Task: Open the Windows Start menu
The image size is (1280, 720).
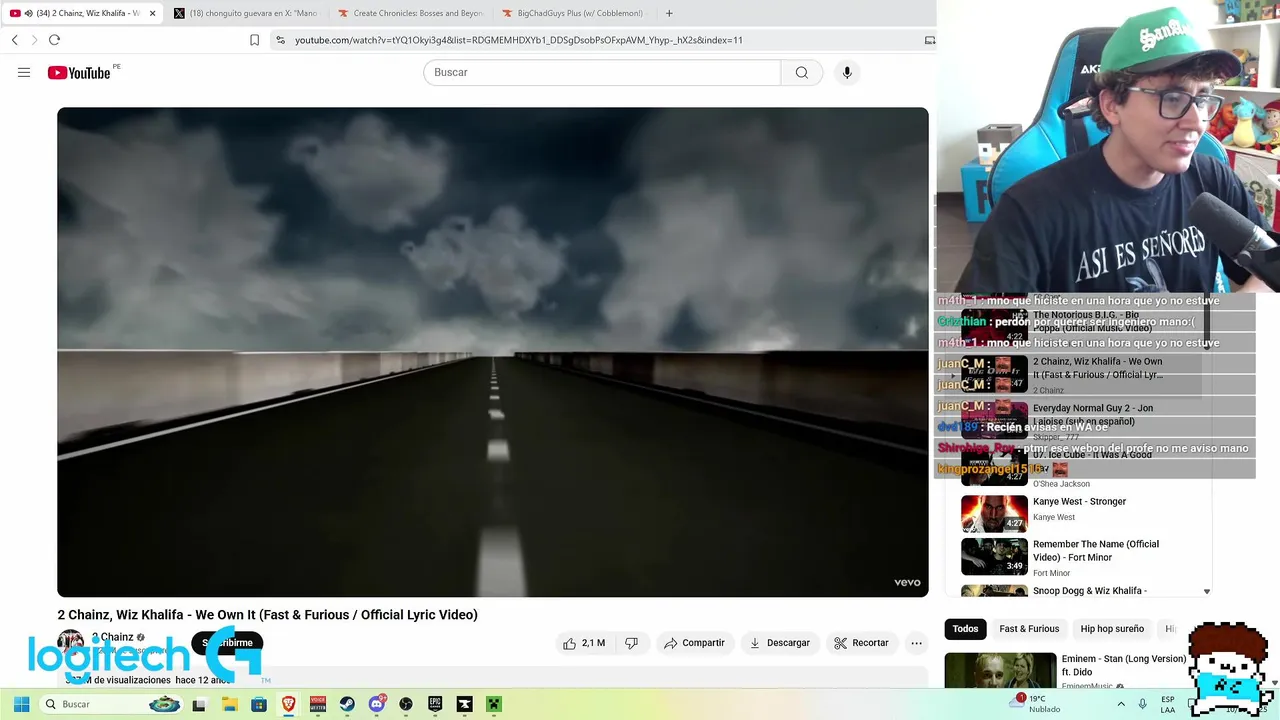Action: coord(21,704)
